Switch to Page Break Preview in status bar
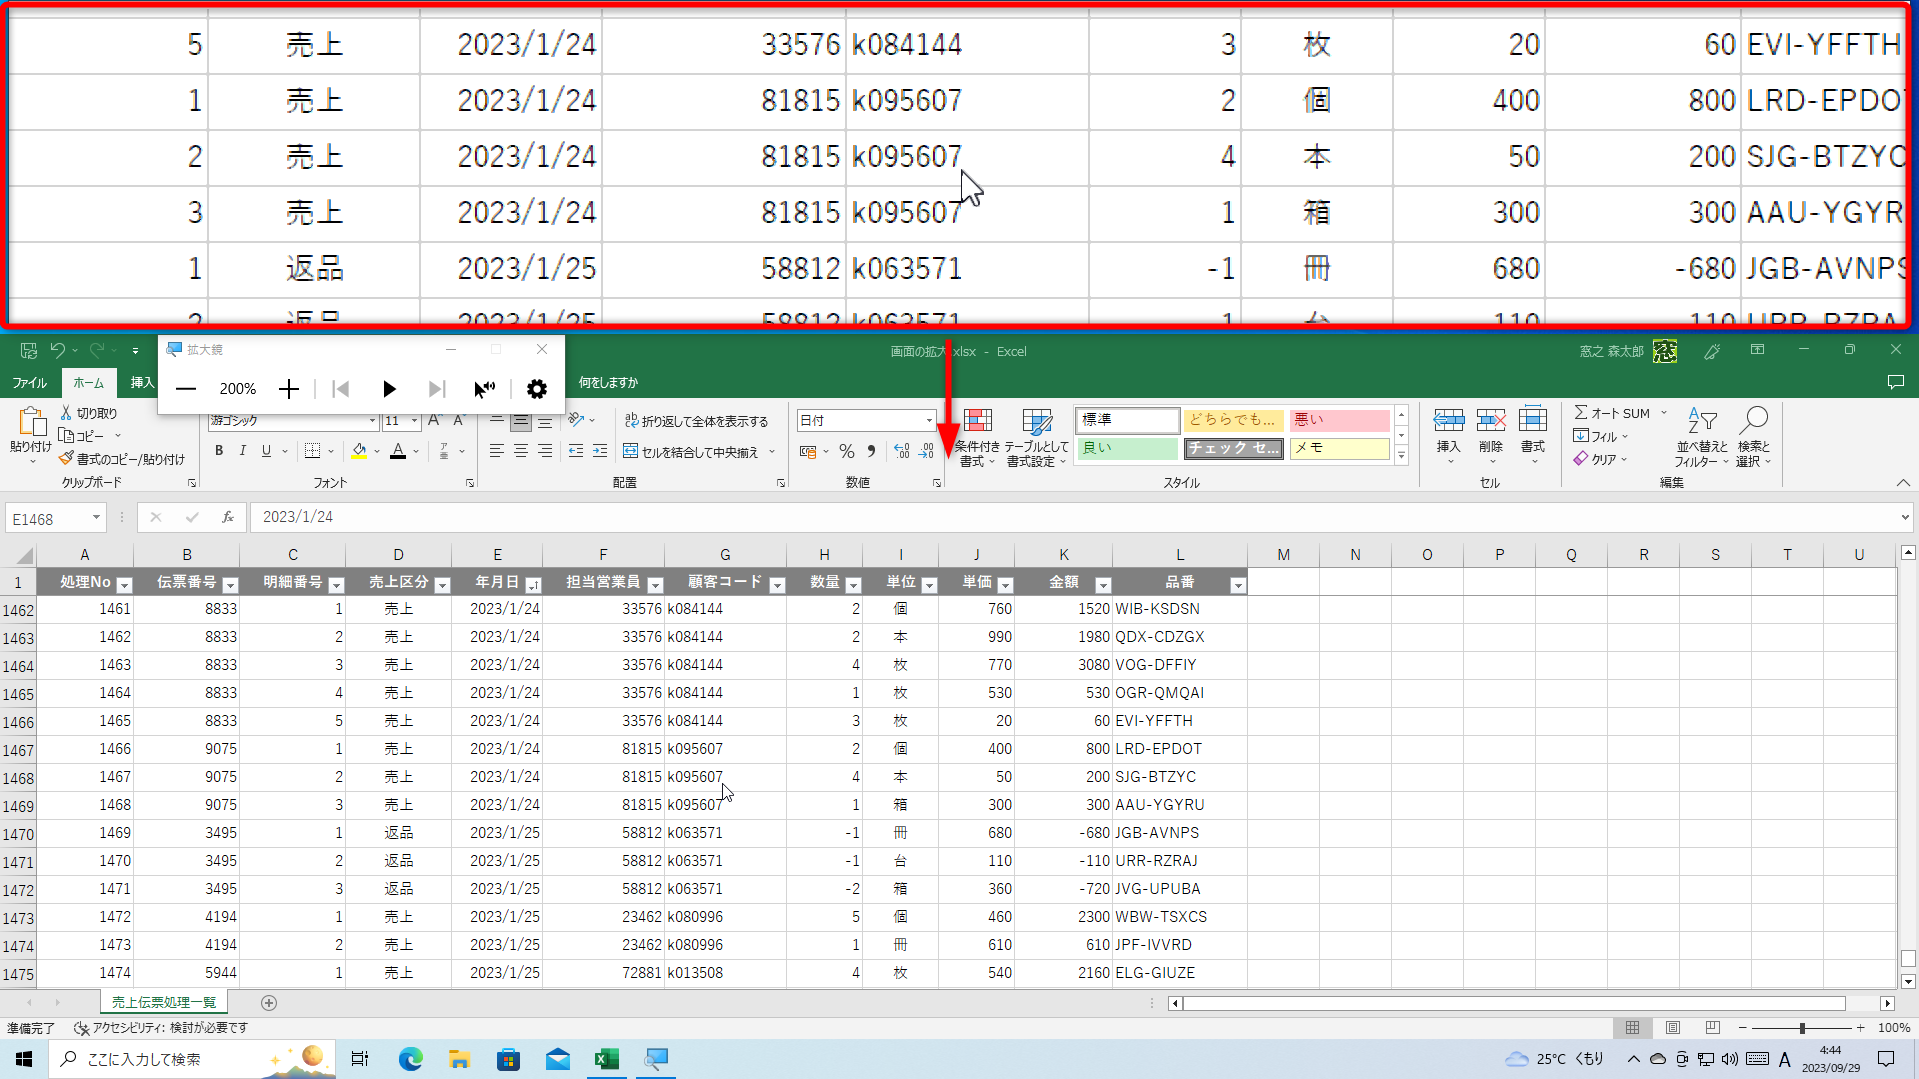The width and height of the screenshot is (1919, 1079). click(x=1713, y=1028)
